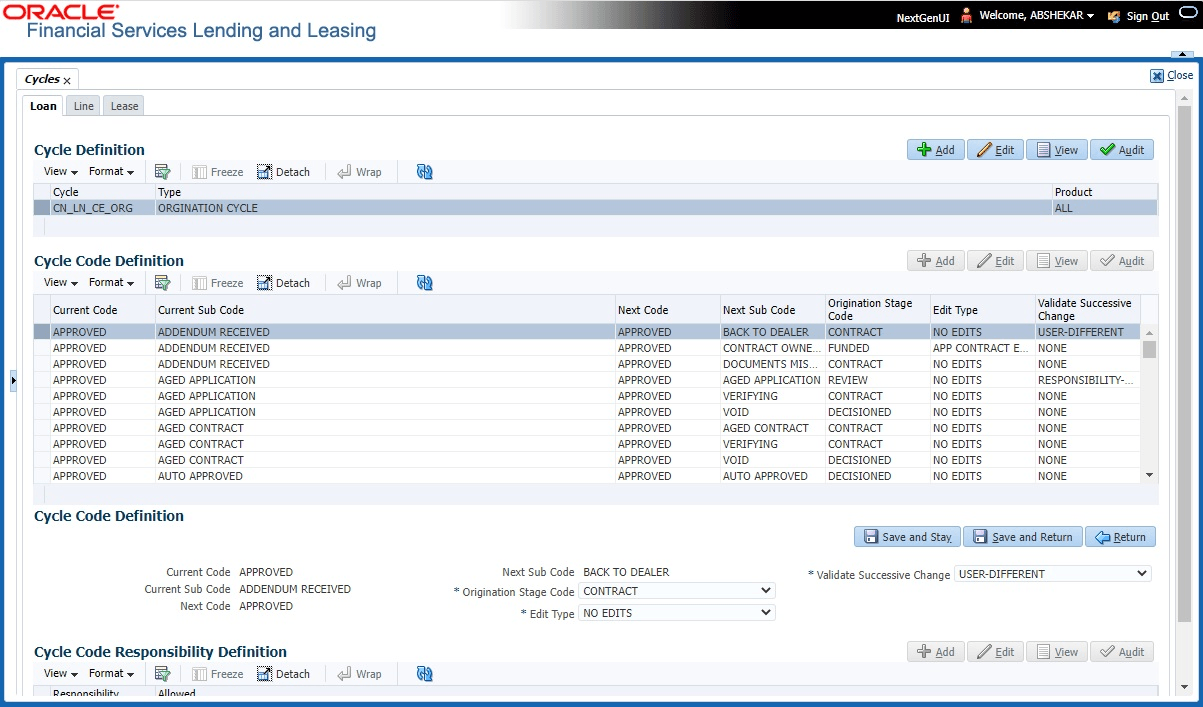The width and height of the screenshot is (1203, 707).
Task: Detach the Cycle Code Definition table
Action: [x=283, y=283]
